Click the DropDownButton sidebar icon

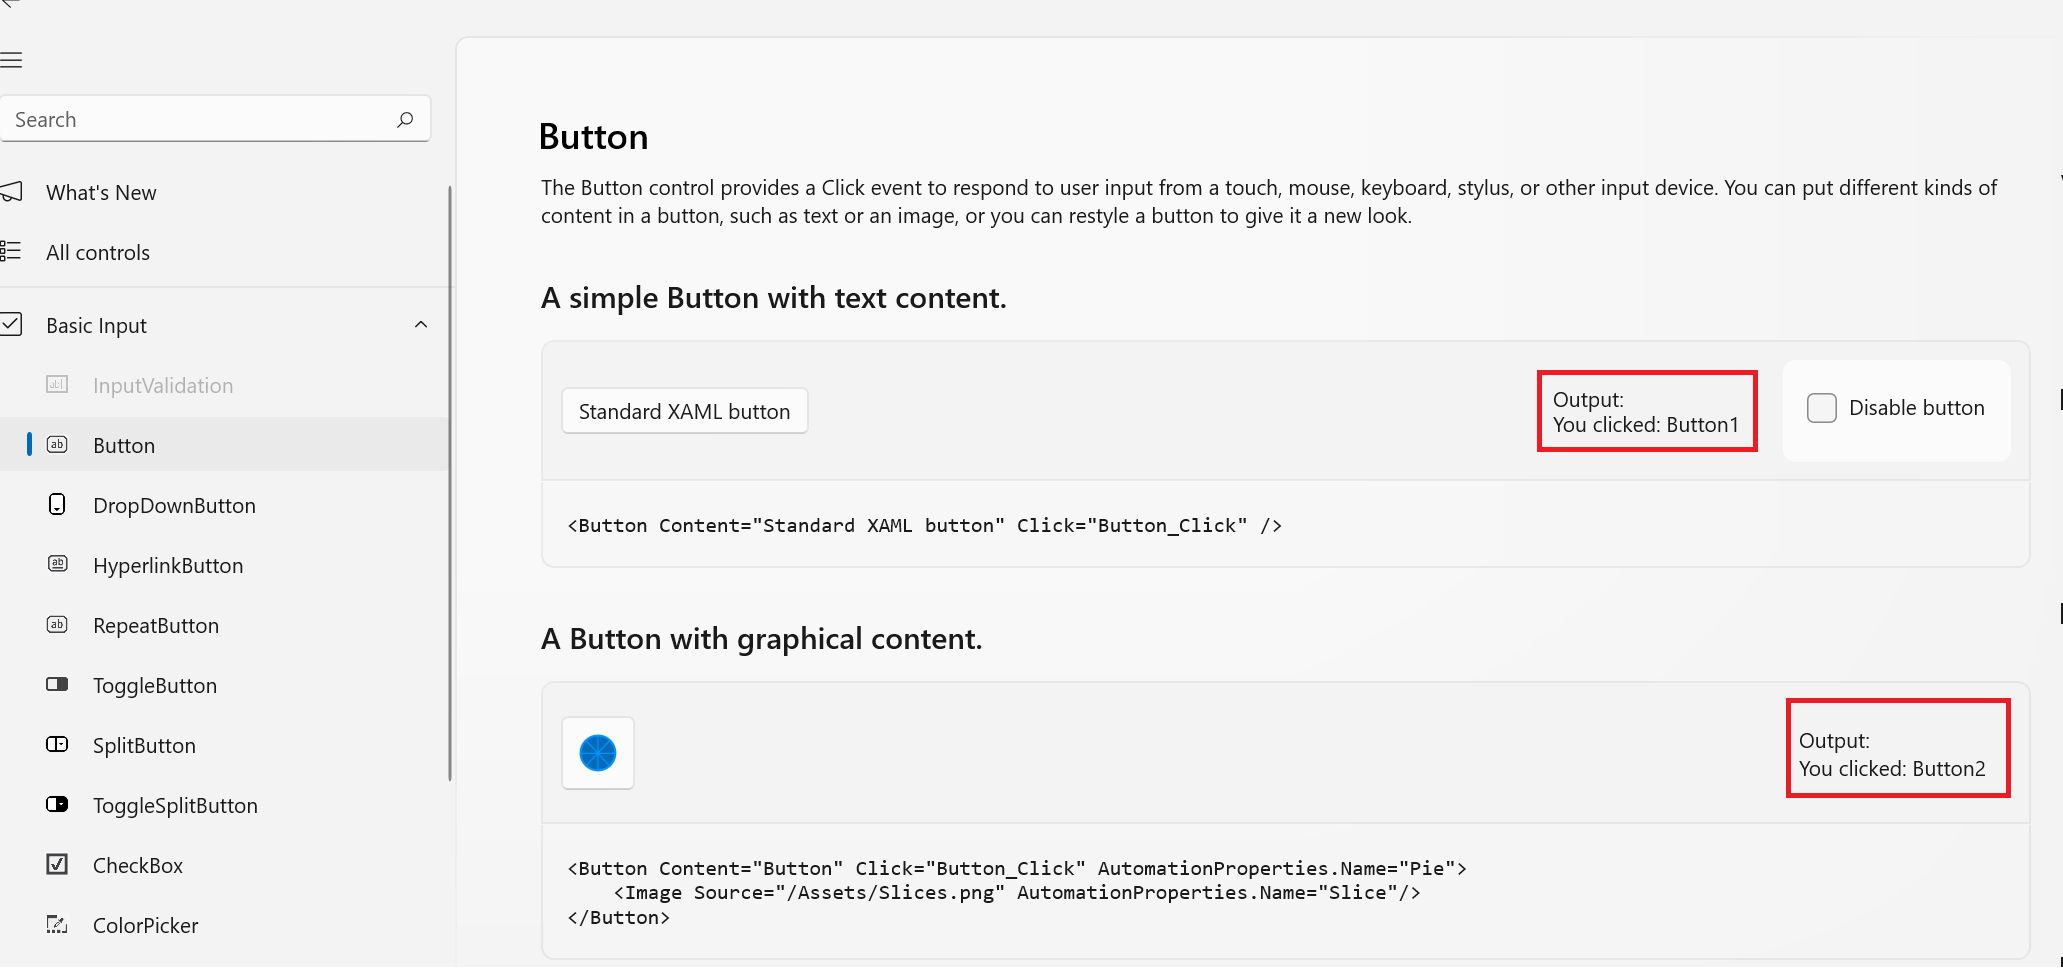pos(57,505)
